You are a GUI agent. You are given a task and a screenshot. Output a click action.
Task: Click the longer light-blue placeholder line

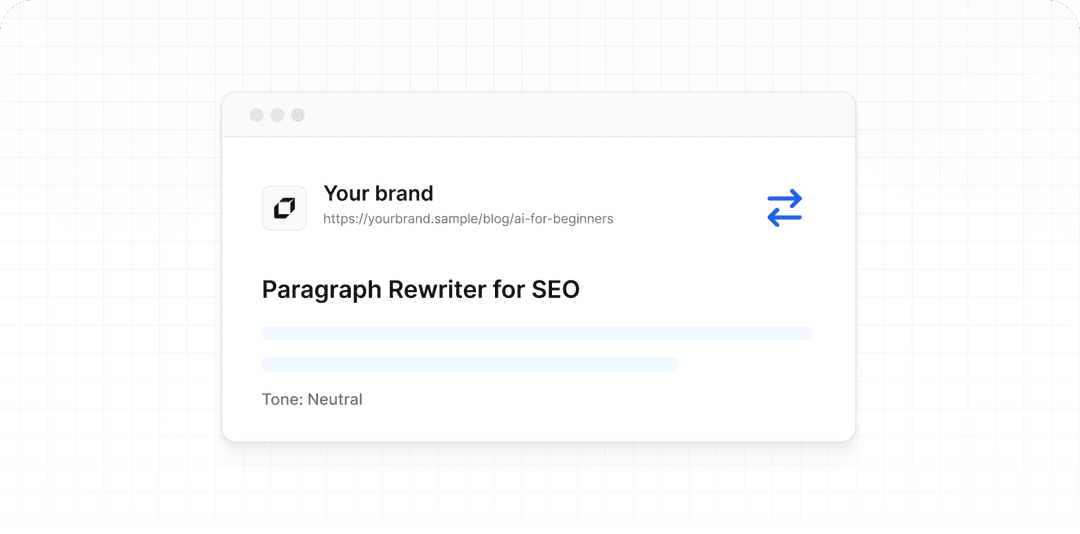tap(536, 333)
